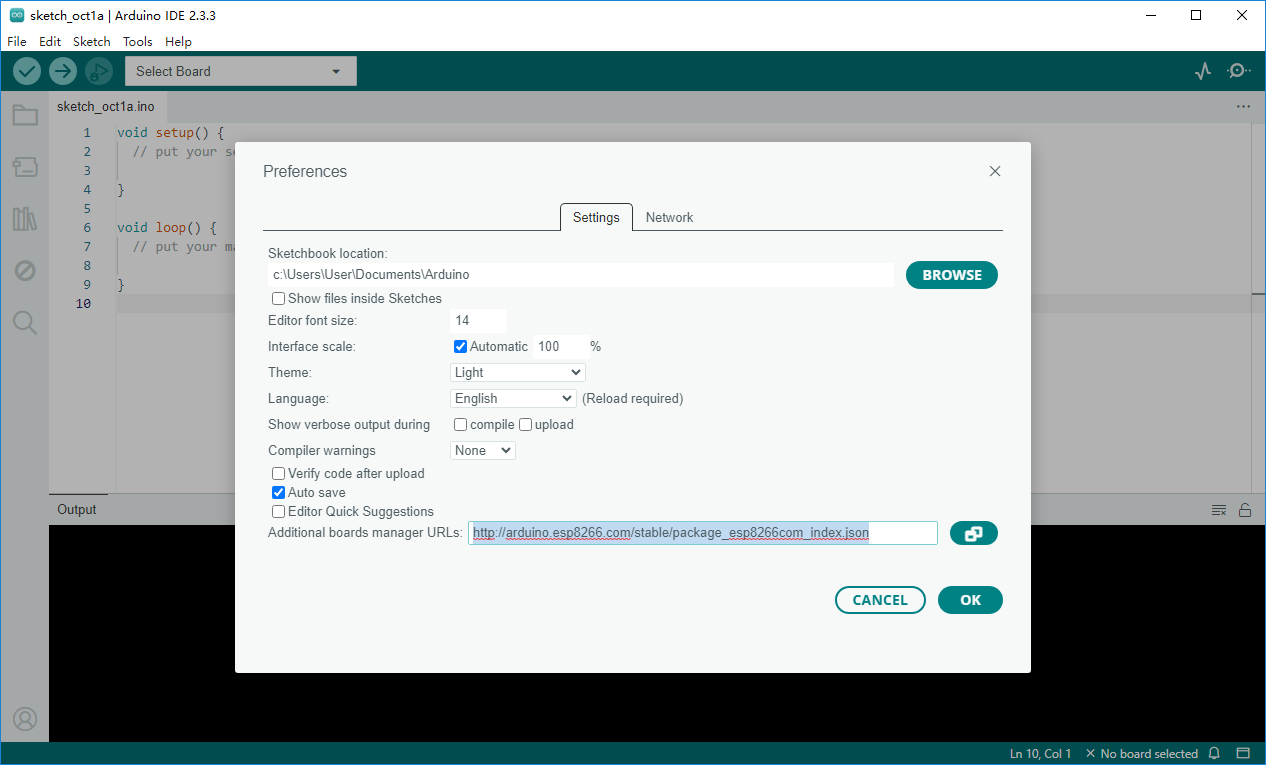Viewport: 1266px width, 765px height.
Task: Open the additional URLs editor window icon
Action: (974, 534)
